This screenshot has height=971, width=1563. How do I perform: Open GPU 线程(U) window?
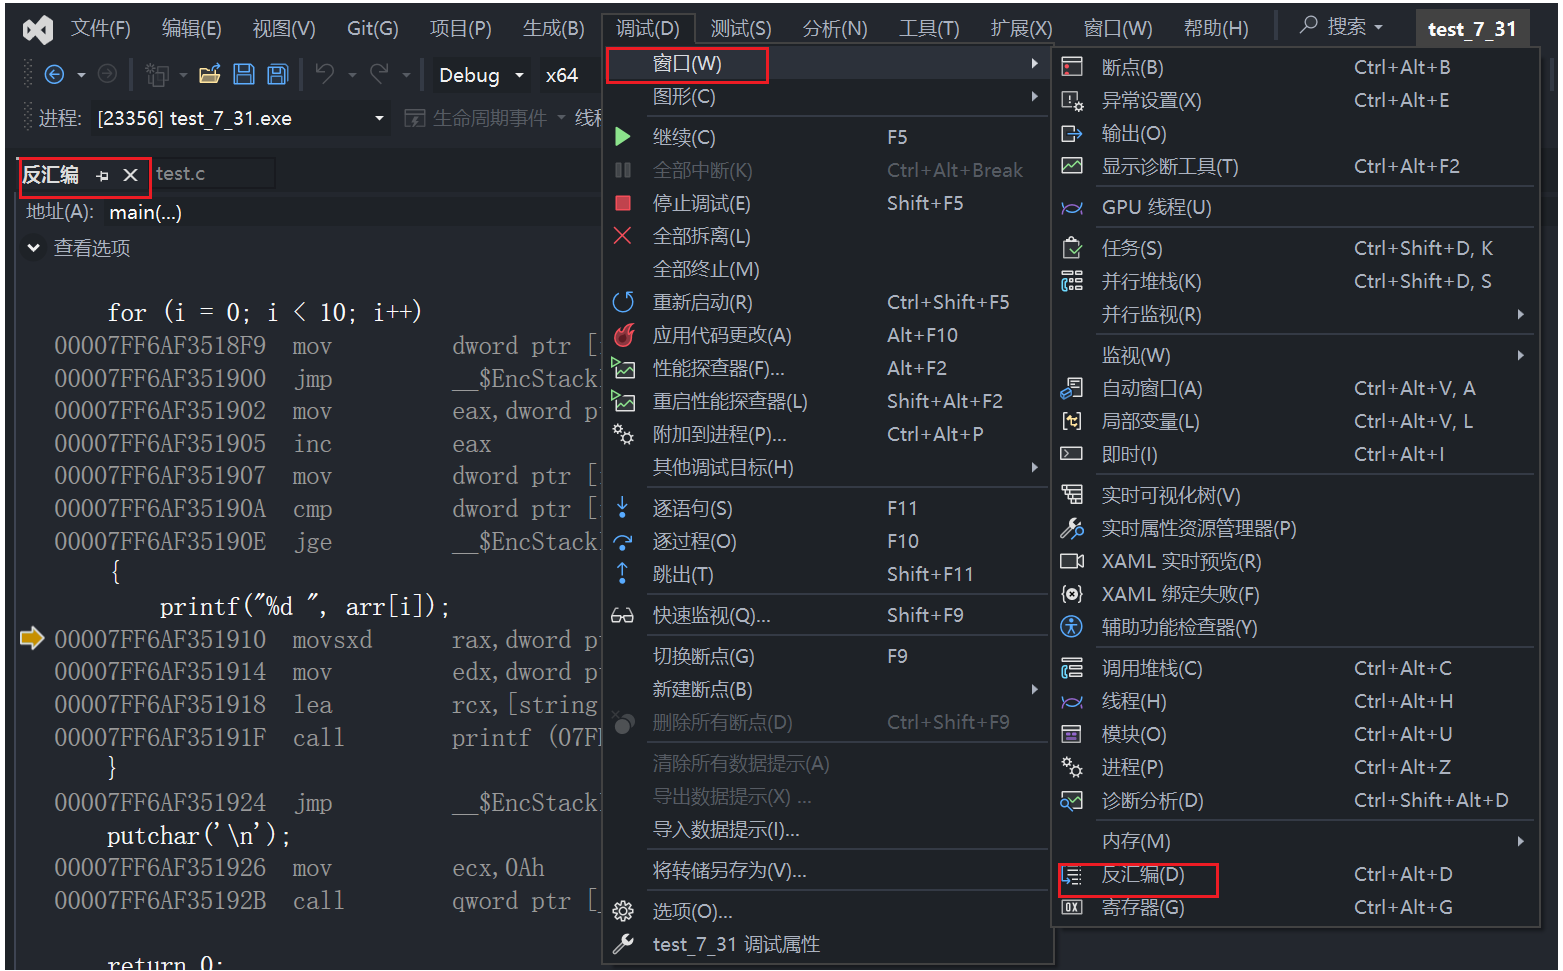coord(1297,207)
